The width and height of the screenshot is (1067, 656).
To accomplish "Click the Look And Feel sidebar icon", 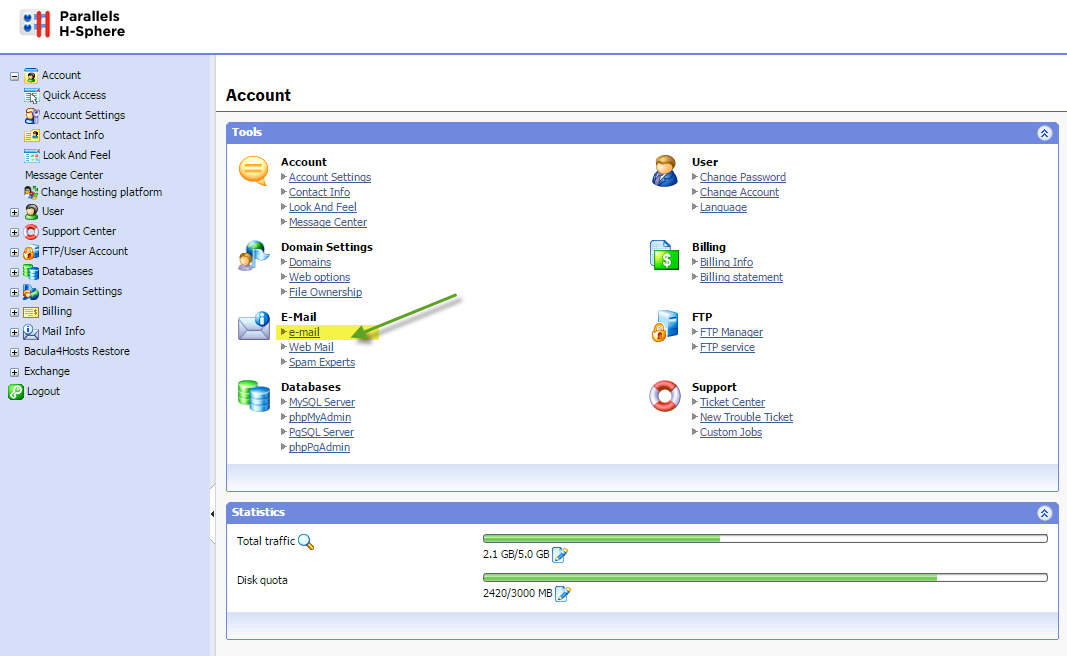I will point(31,155).
